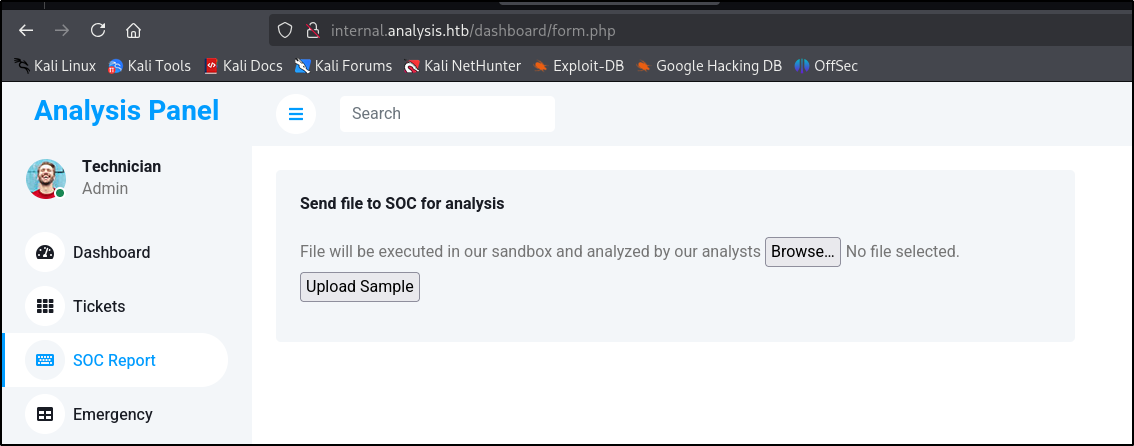Viewport: 1134px width, 446px height.
Task: Toggle sidebar with hamburger menu icon
Action: (296, 114)
